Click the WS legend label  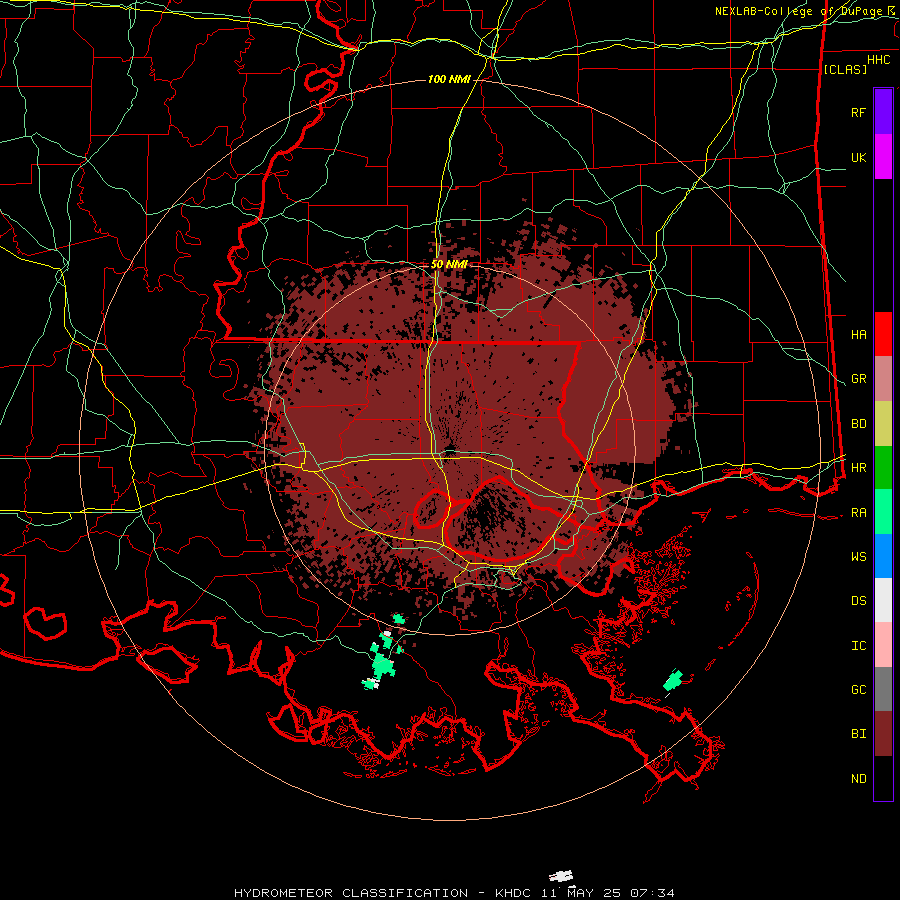click(858, 556)
